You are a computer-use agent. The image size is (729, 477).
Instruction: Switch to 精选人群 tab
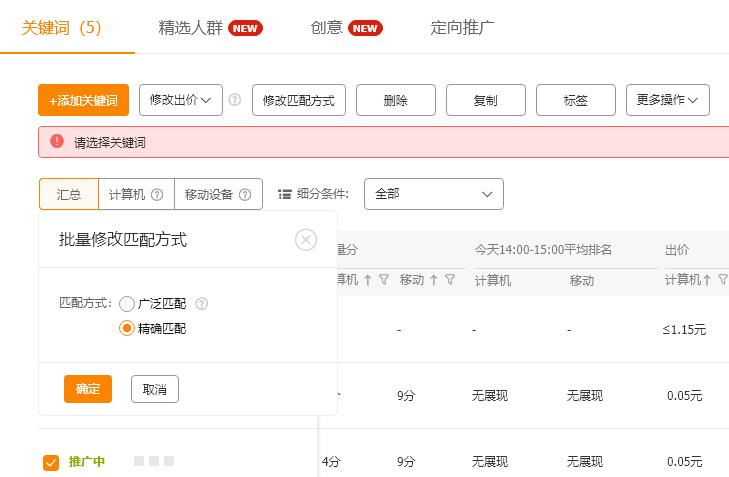click(x=190, y=28)
